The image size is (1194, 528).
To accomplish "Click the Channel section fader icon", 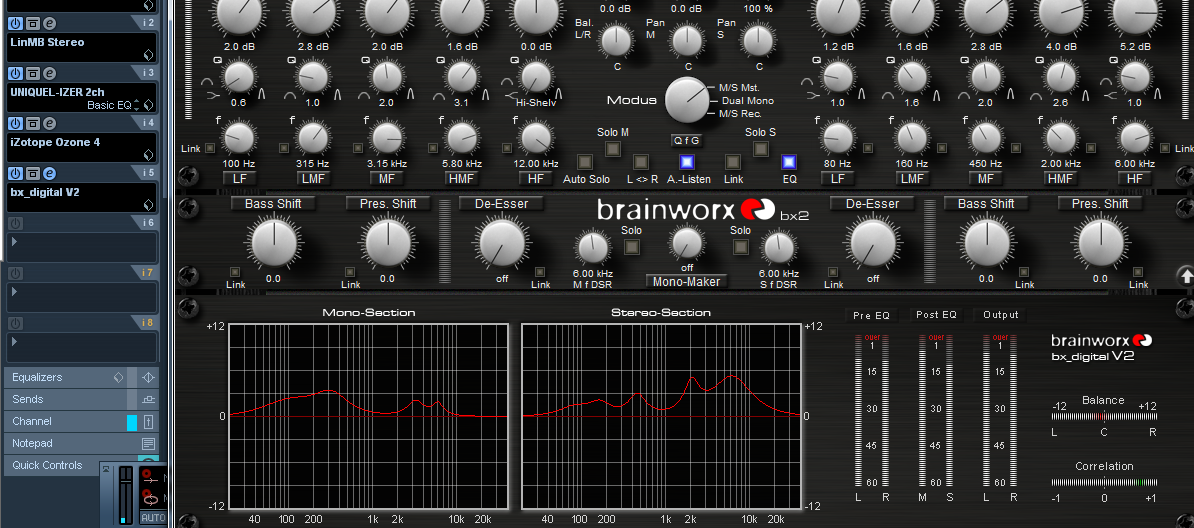I will (149, 421).
